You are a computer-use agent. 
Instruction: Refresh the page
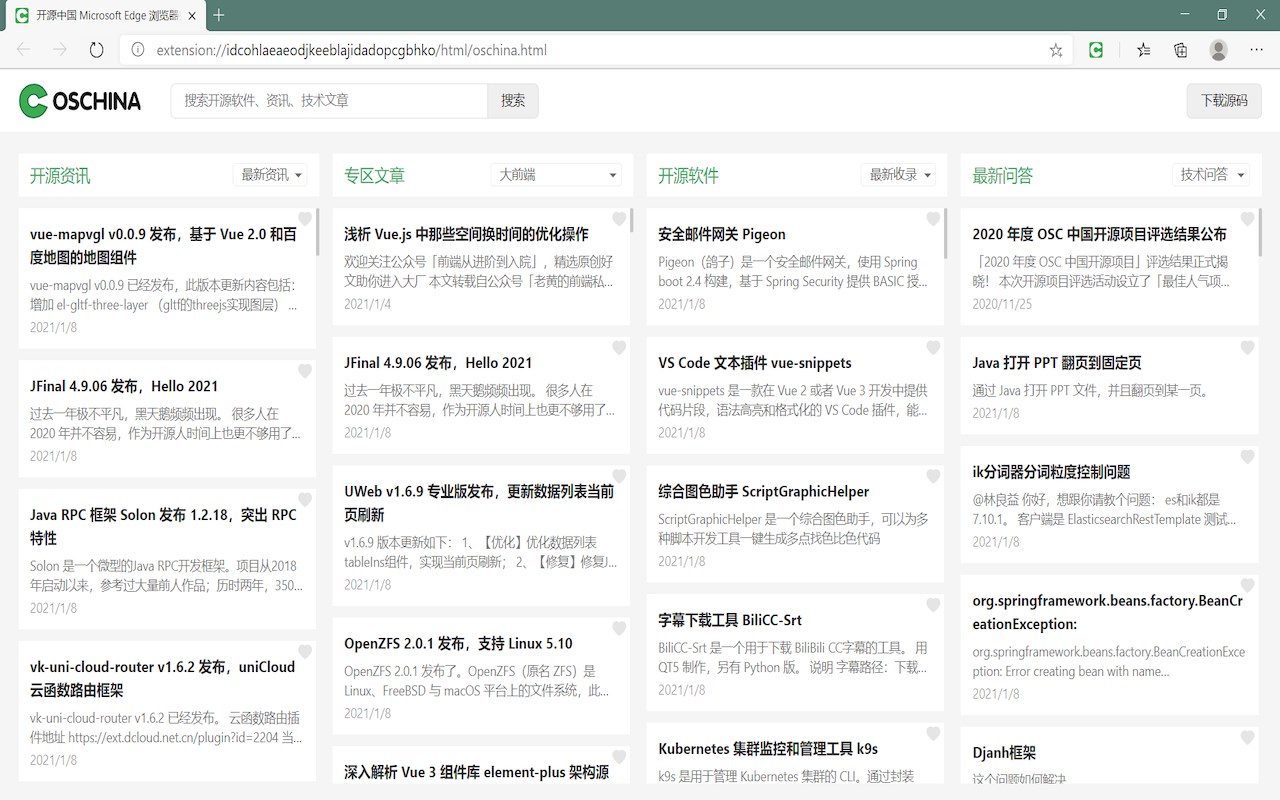(x=97, y=50)
